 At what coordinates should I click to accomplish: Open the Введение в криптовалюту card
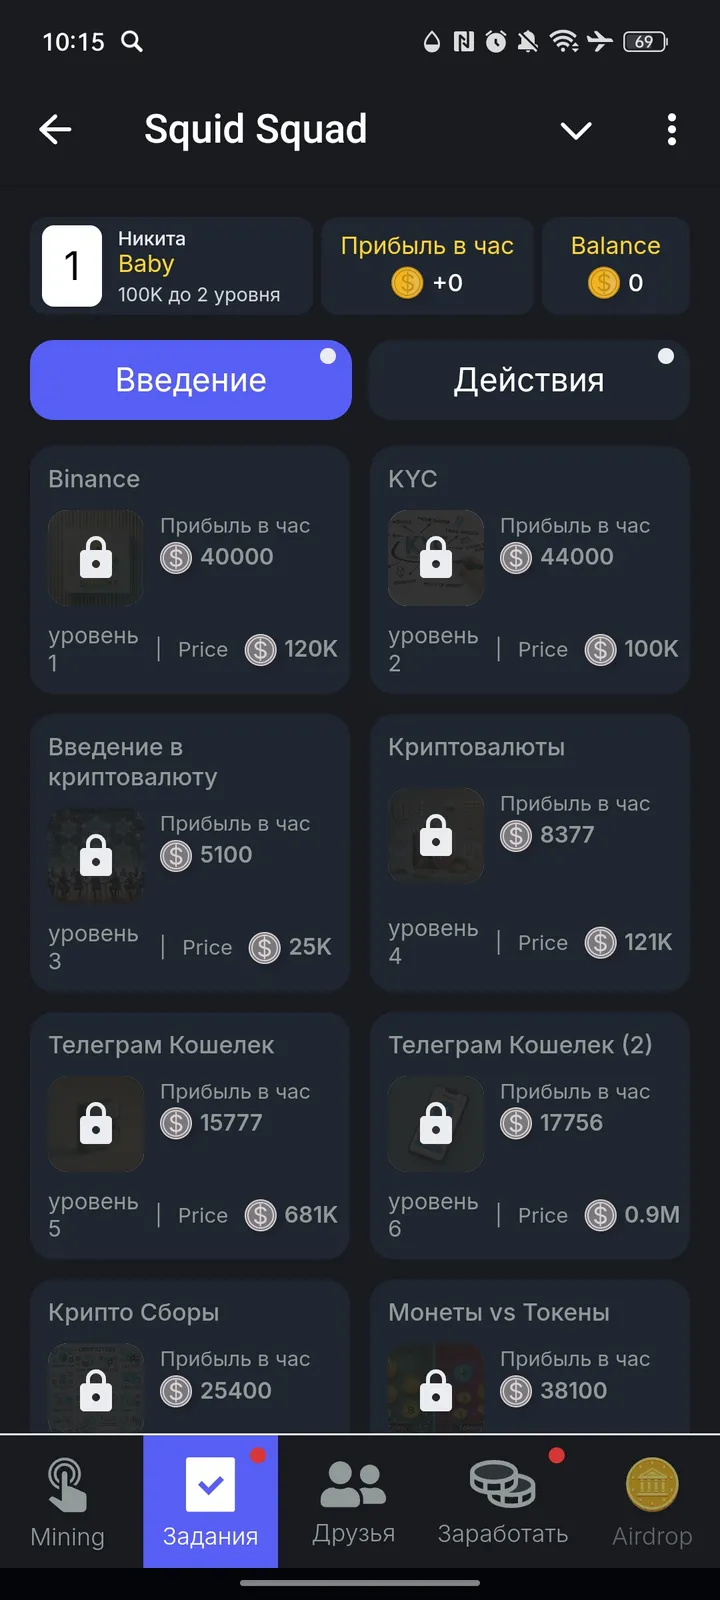(x=190, y=852)
